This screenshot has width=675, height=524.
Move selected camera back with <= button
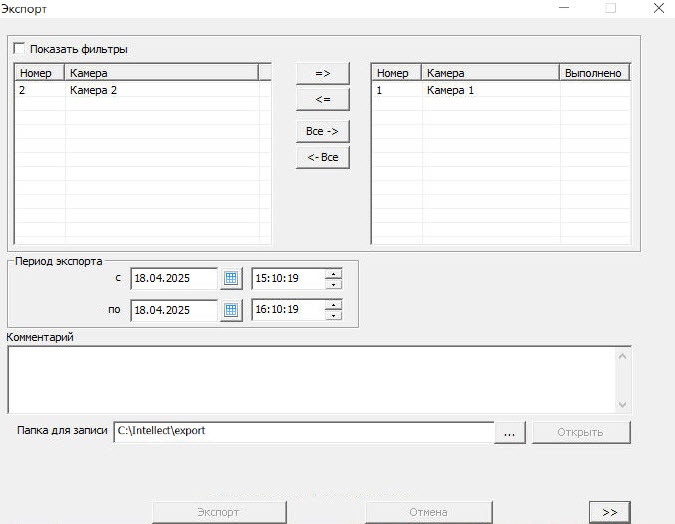tap(322, 99)
